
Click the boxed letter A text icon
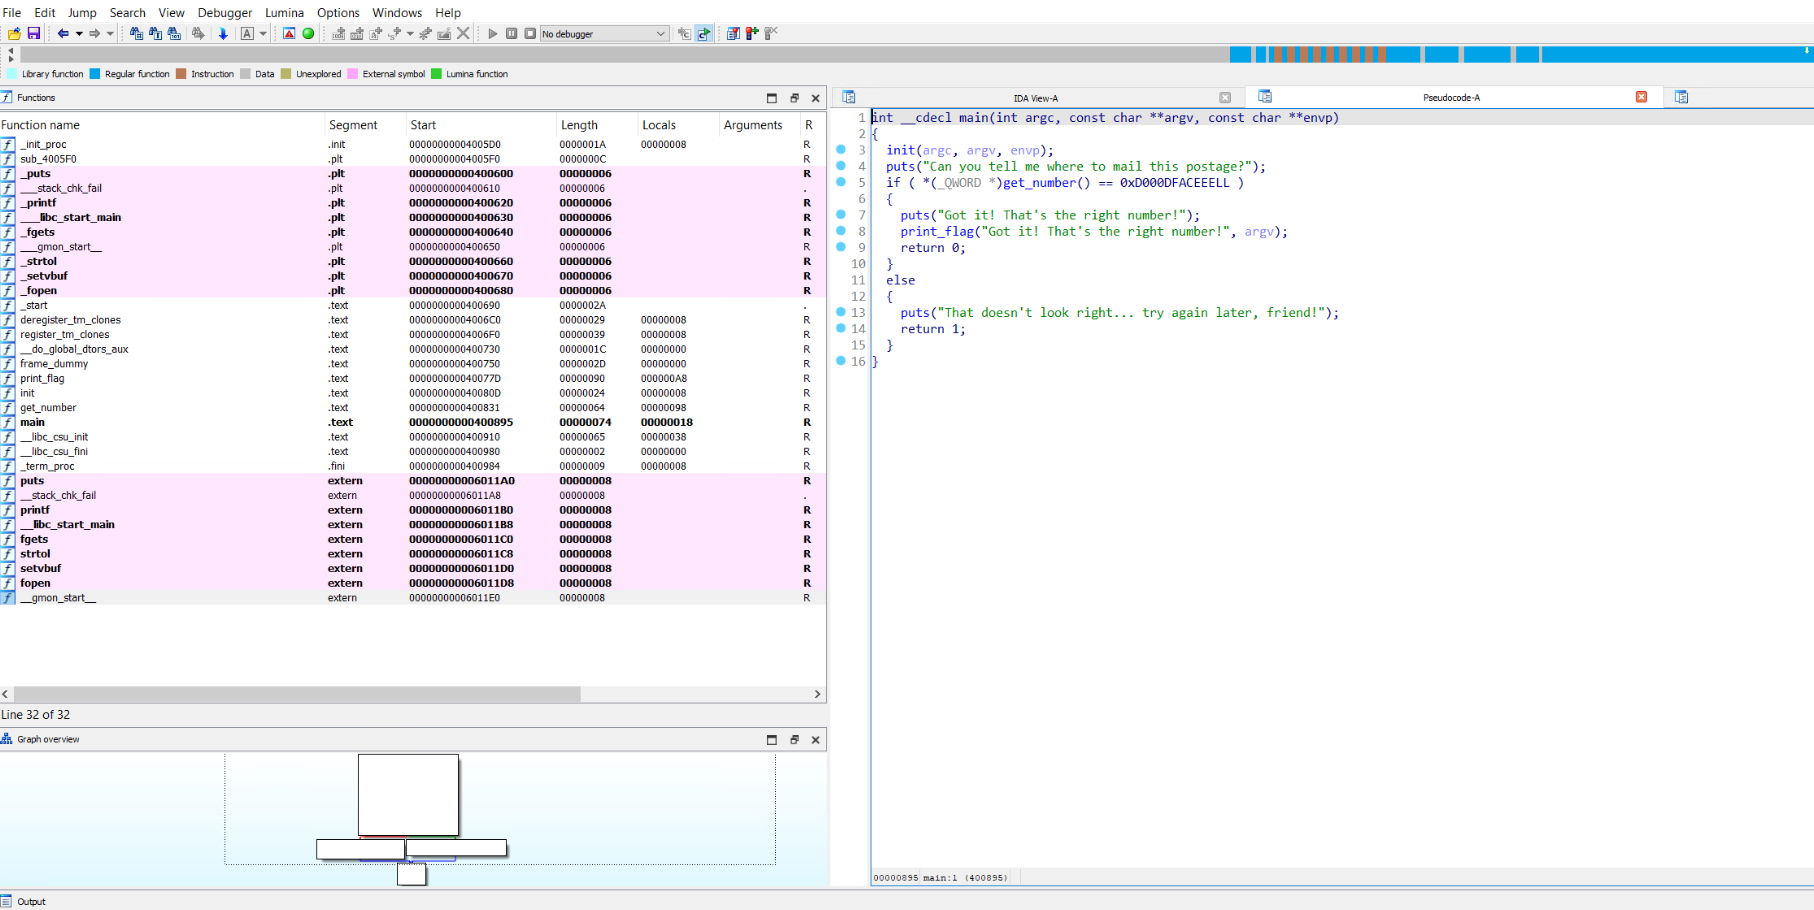pyautogui.click(x=247, y=33)
